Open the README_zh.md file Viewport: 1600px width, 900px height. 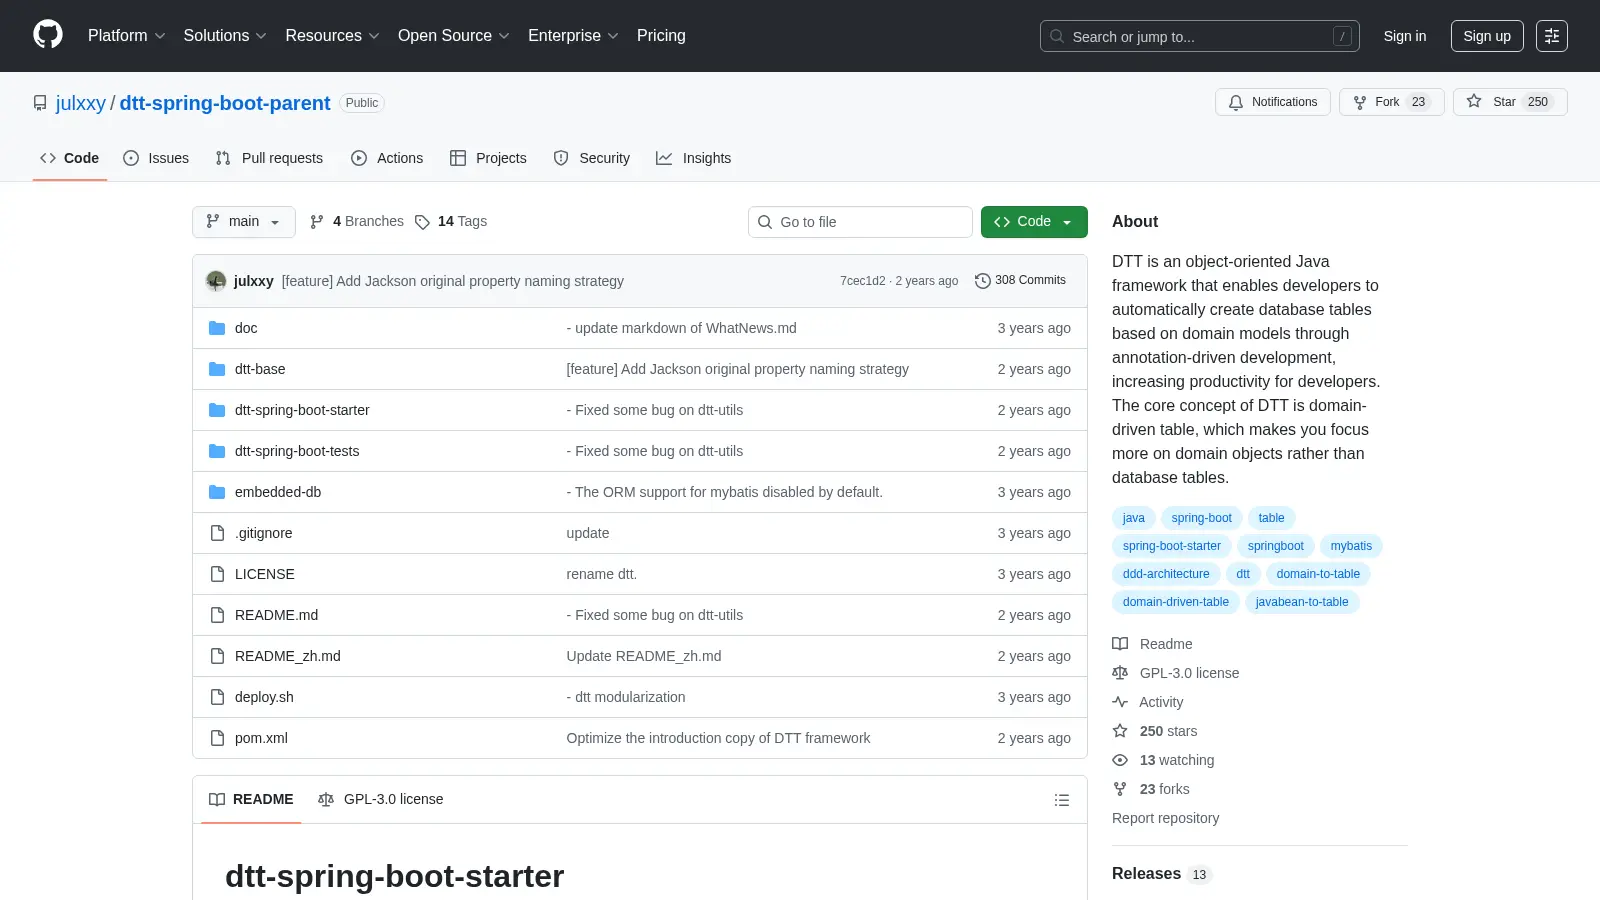click(288, 656)
